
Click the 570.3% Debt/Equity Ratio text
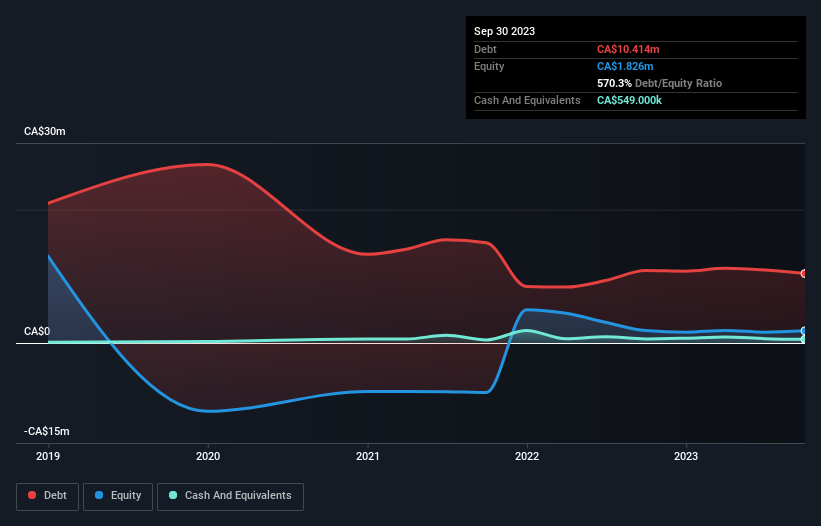click(x=659, y=83)
